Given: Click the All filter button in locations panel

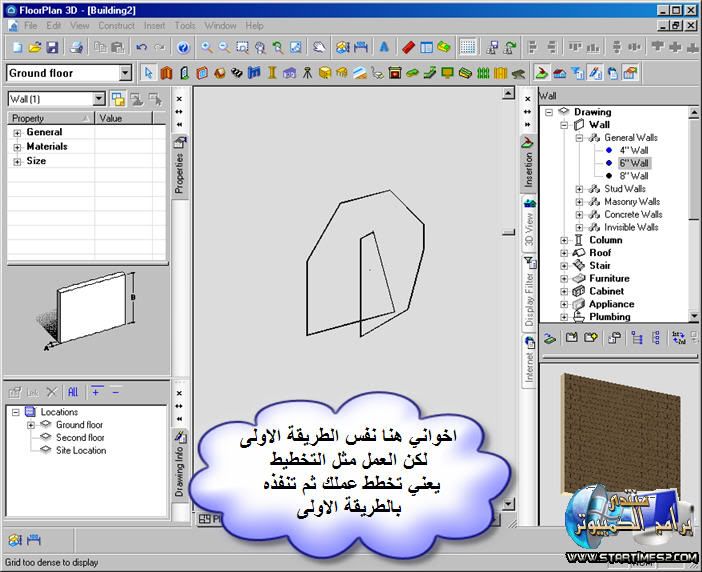Looking at the screenshot, I should (73, 393).
